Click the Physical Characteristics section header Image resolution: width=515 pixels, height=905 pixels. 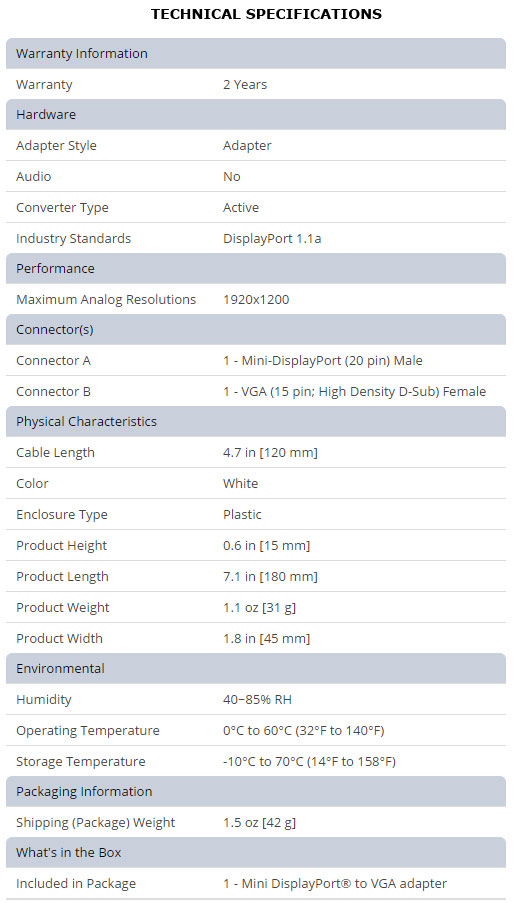point(256,421)
